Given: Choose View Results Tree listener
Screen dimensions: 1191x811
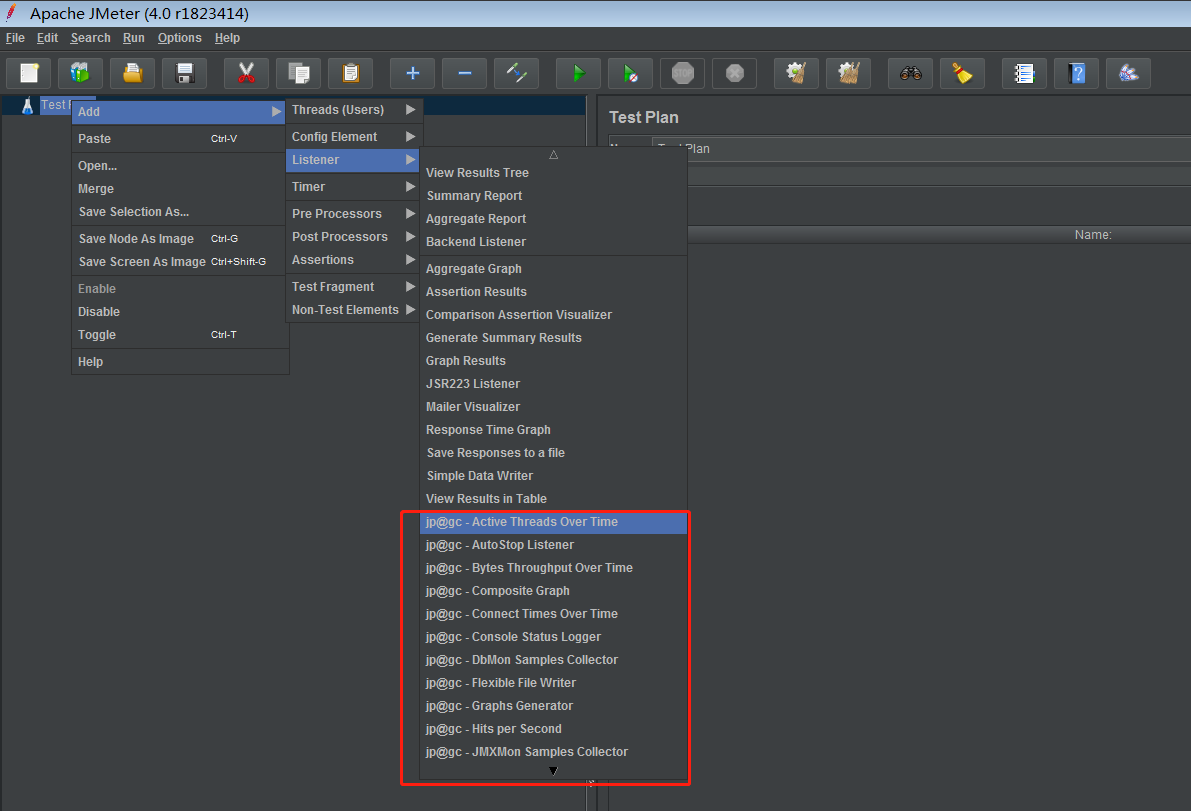Looking at the screenshot, I should point(477,173).
